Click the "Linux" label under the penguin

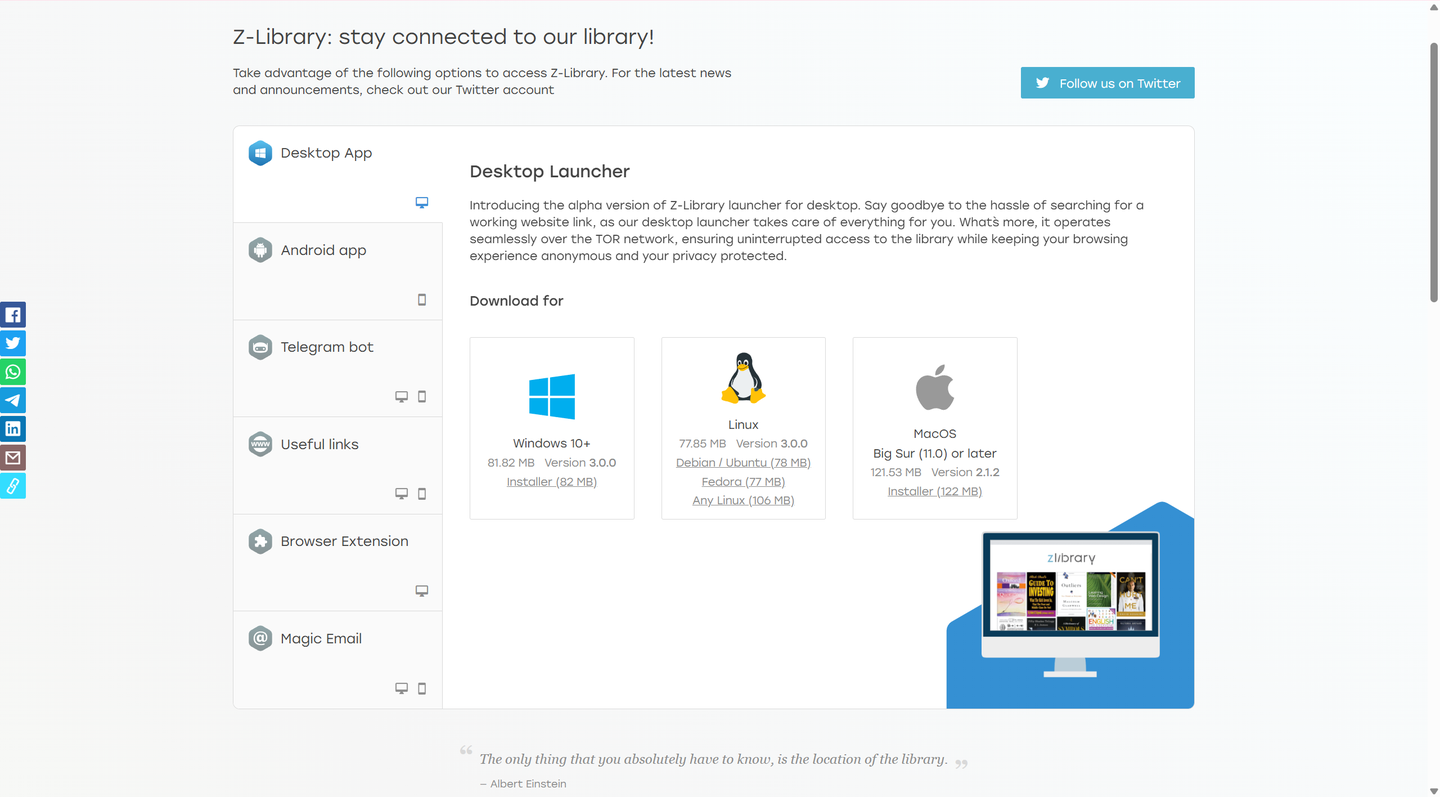pos(743,425)
